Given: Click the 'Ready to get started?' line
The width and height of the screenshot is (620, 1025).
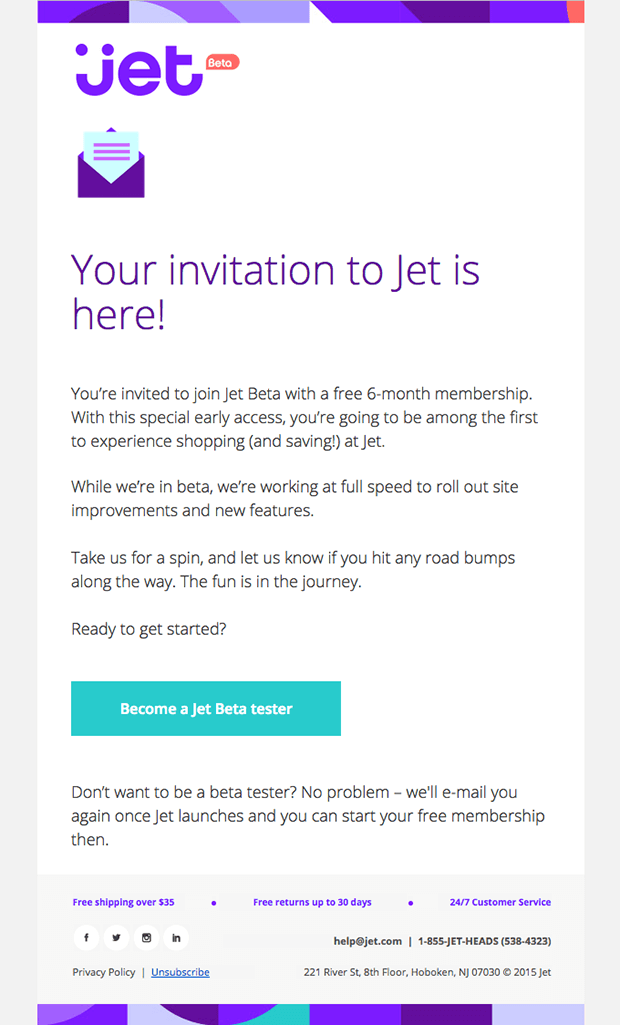Looking at the screenshot, I should click(149, 629).
